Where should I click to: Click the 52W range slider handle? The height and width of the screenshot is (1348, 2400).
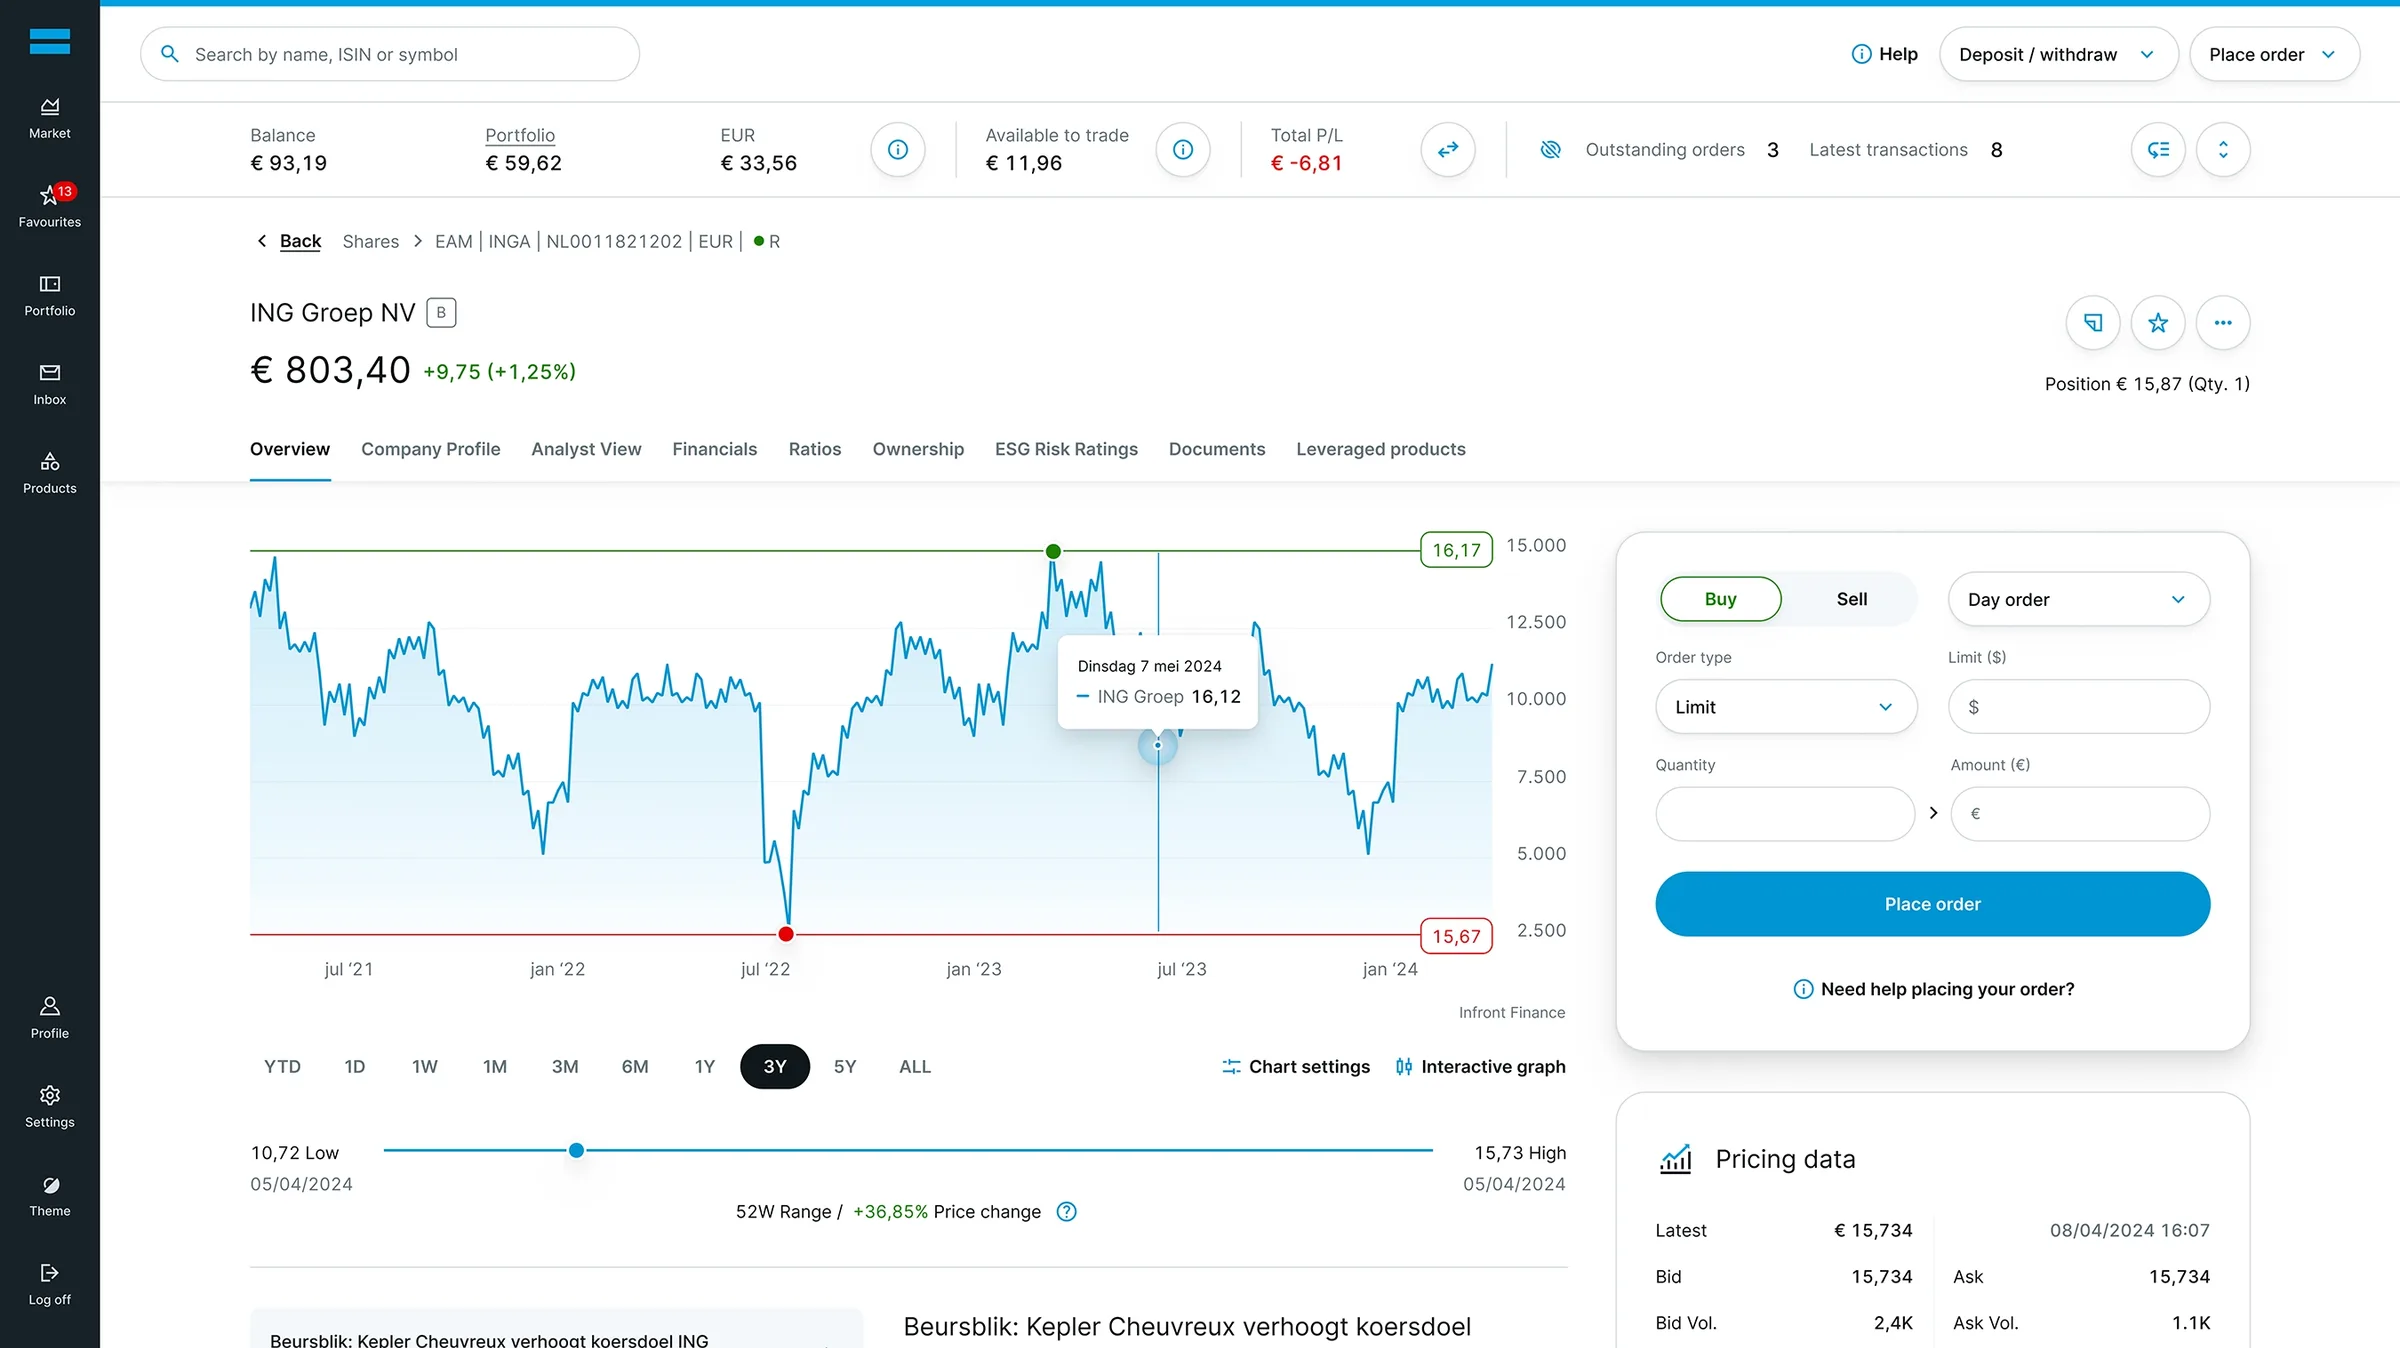pos(576,1150)
